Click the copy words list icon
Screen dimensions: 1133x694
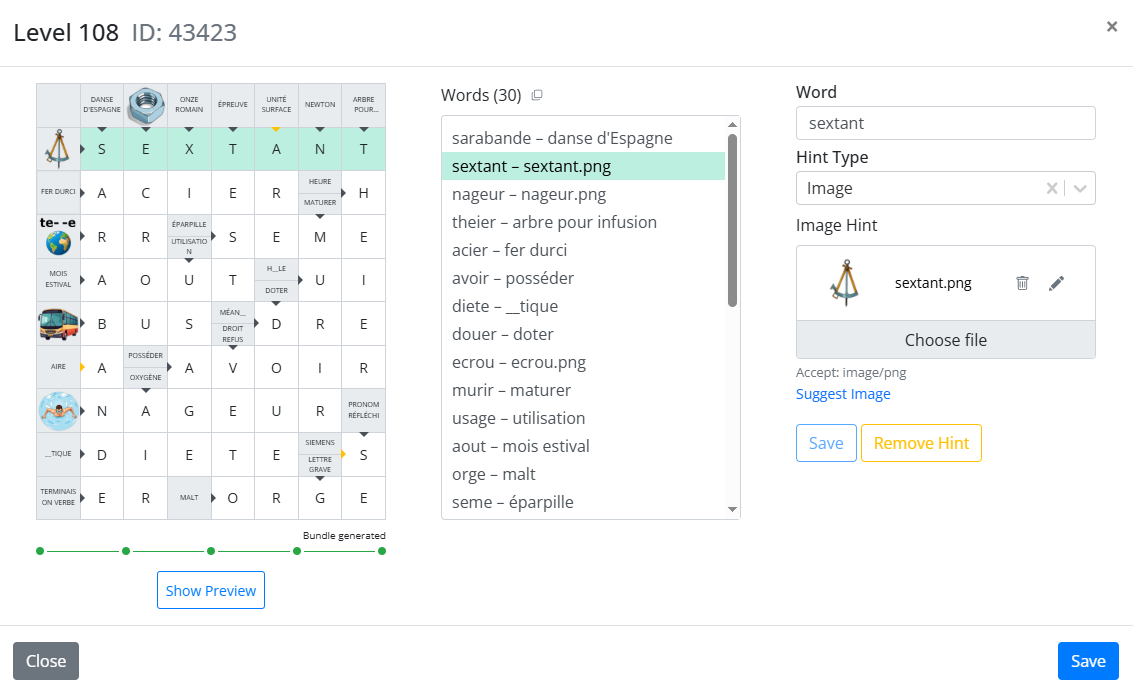537,95
